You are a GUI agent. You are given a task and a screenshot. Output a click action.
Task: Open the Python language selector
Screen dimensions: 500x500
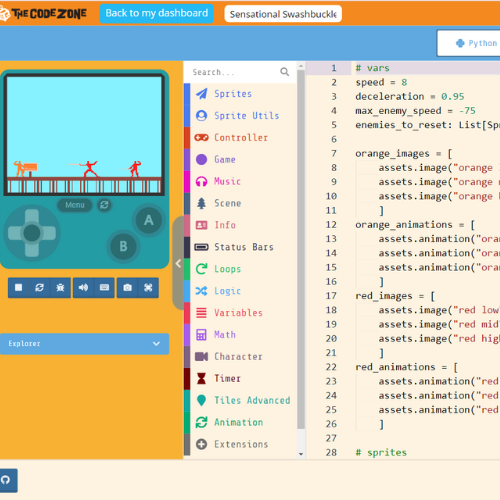(469, 43)
